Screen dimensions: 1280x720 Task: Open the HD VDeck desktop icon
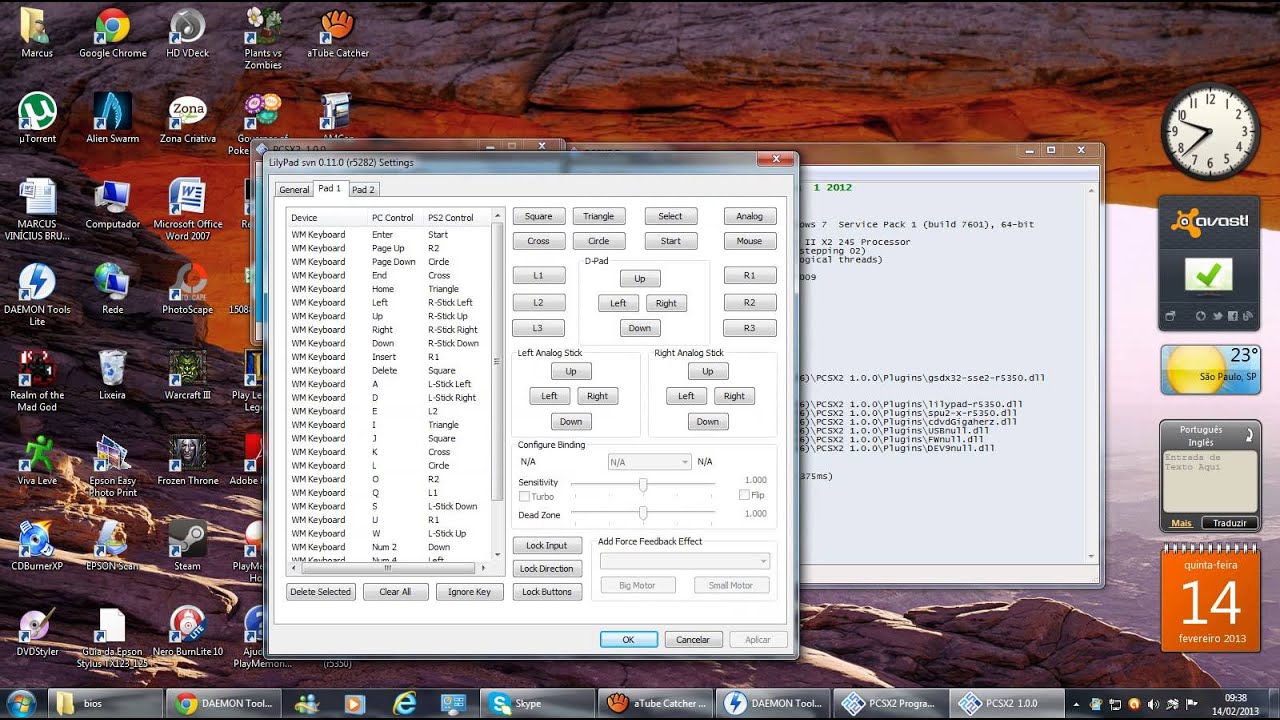pyautogui.click(x=187, y=33)
